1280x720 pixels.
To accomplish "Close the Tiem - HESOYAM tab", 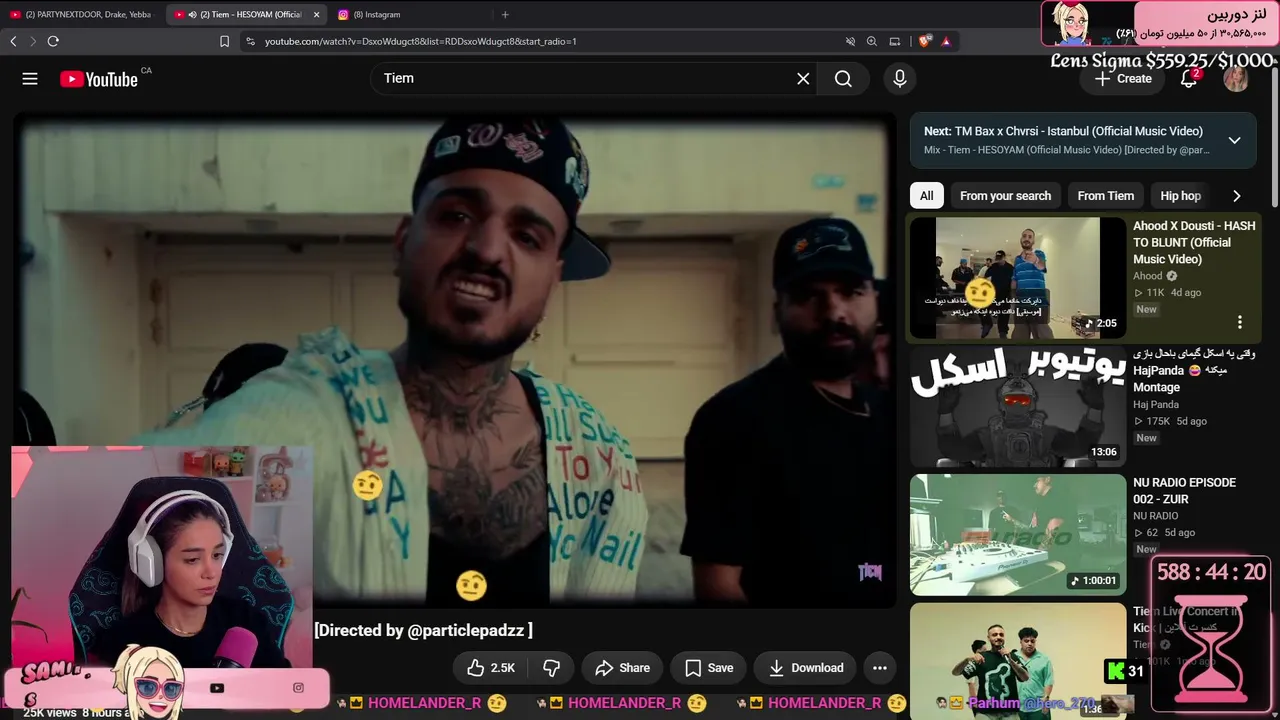I will pos(316,14).
